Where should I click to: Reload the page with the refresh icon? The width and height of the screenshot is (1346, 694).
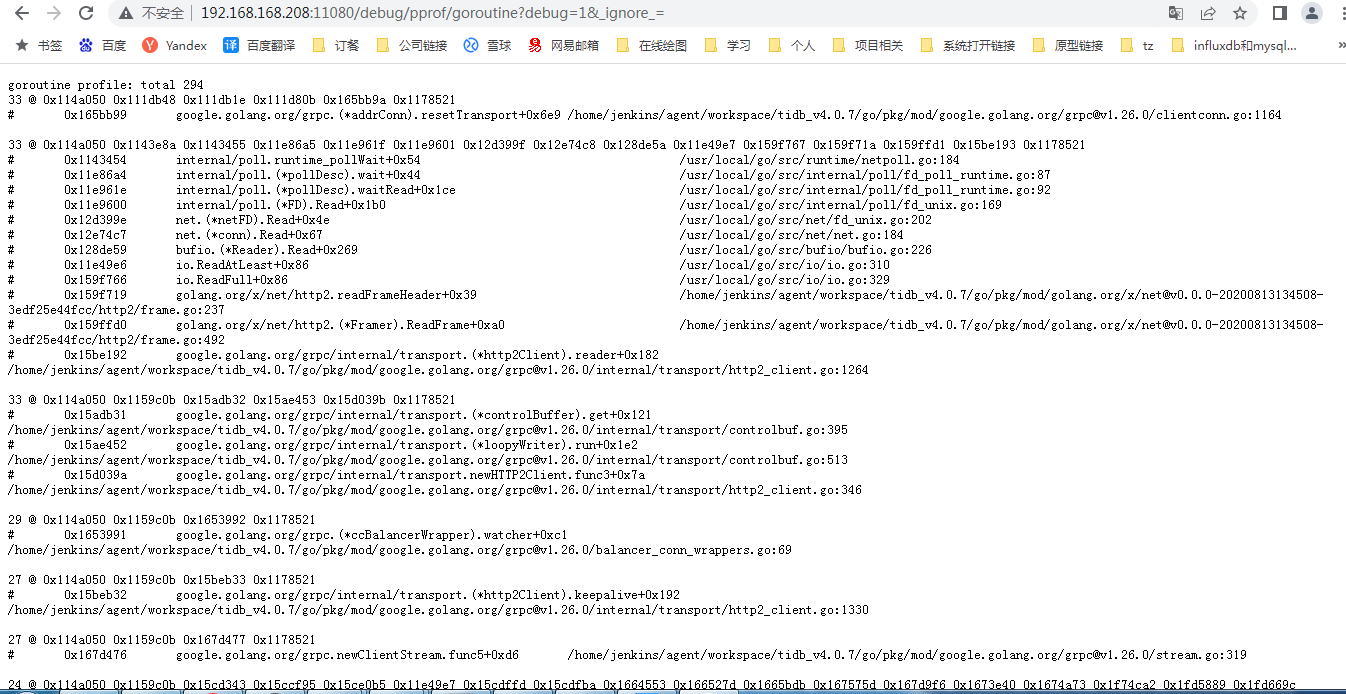(x=86, y=13)
